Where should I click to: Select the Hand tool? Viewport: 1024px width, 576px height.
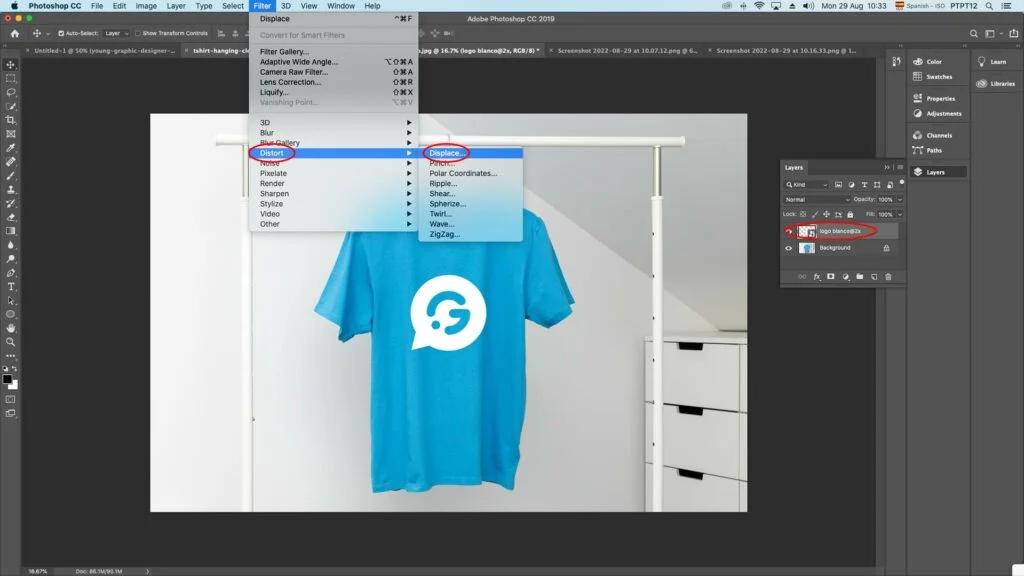10,328
